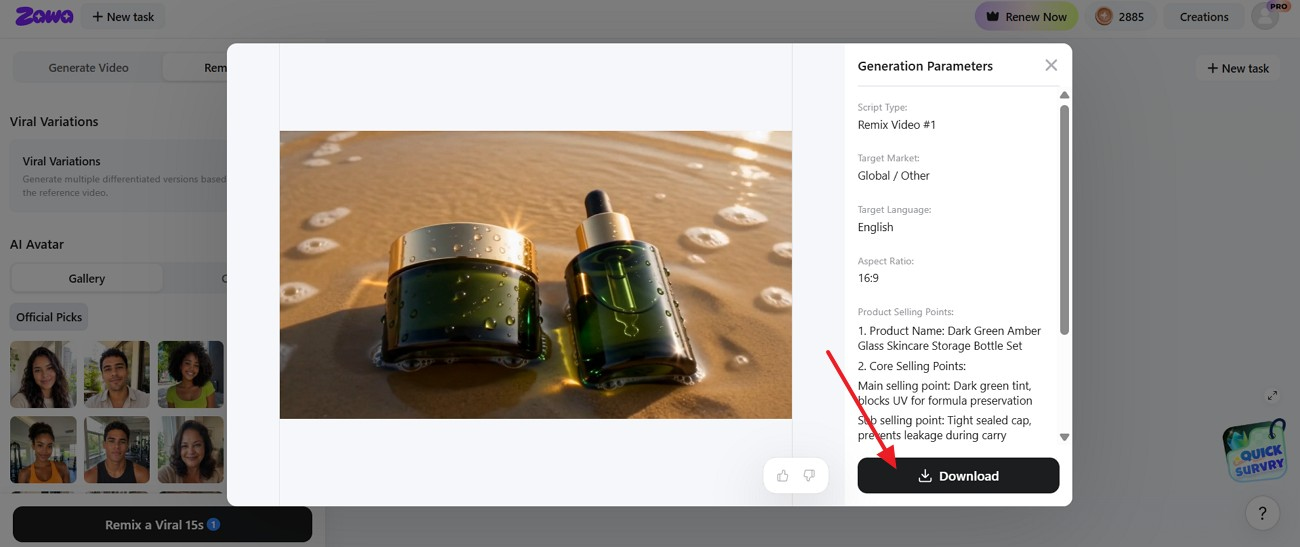Click the Product Name line
Screen dimensions: 1300x547
pos(949,338)
